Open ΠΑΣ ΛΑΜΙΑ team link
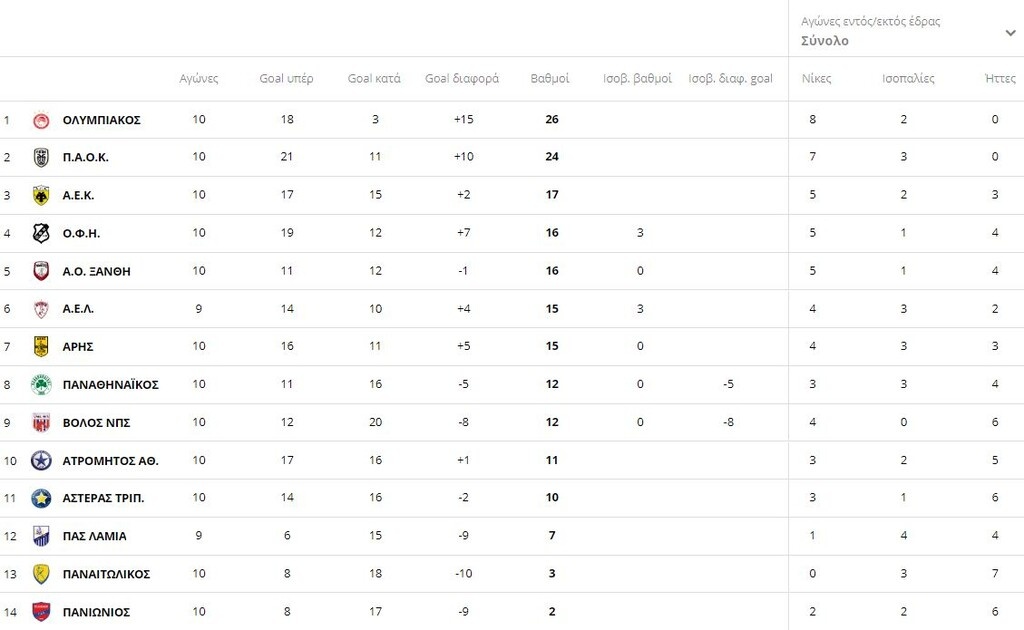1024x630 pixels. tap(94, 536)
